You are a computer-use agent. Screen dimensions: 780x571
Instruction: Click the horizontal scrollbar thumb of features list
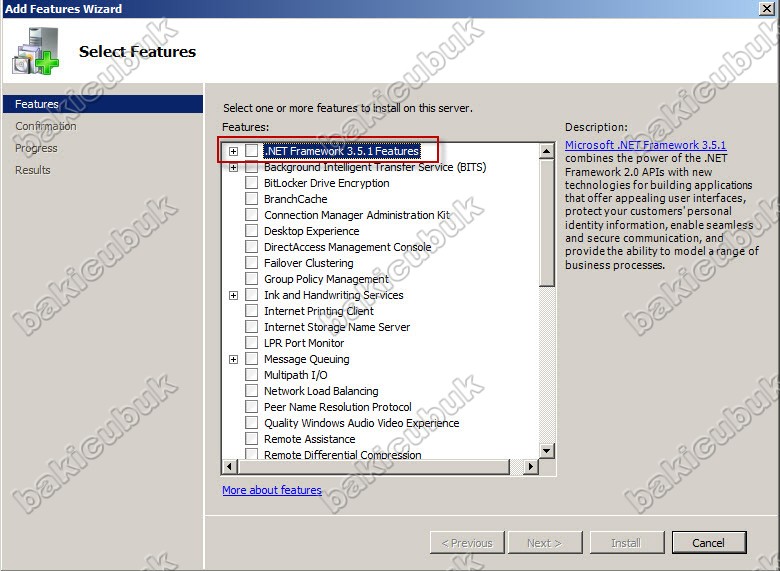374,467
